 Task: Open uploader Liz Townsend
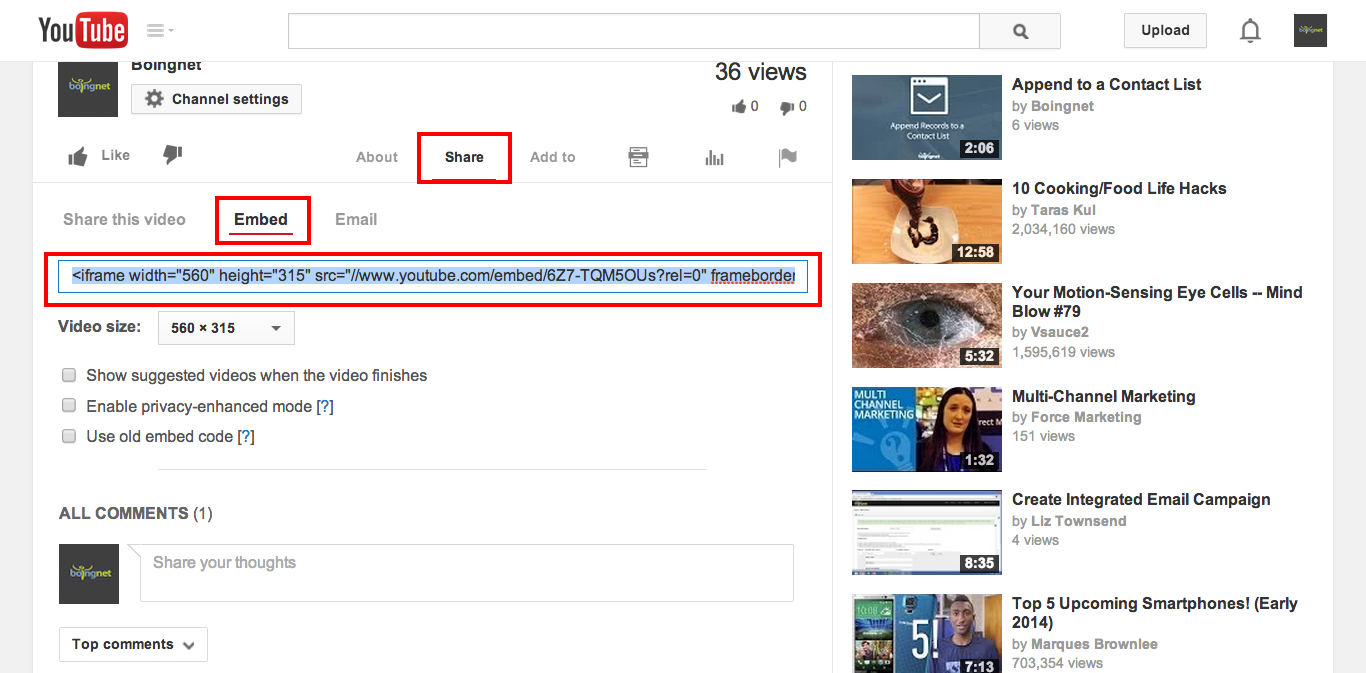(x=1079, y=521)
